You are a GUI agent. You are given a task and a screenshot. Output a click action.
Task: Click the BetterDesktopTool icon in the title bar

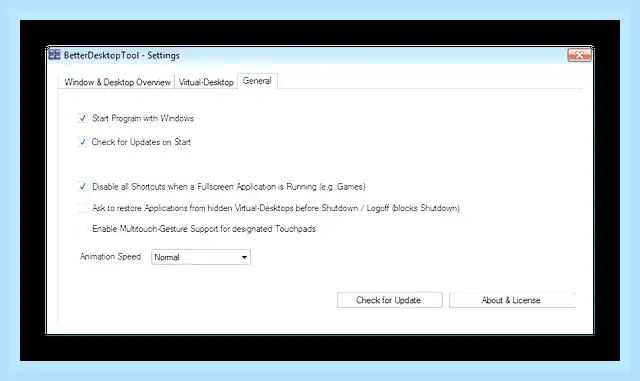click(54, 55)
